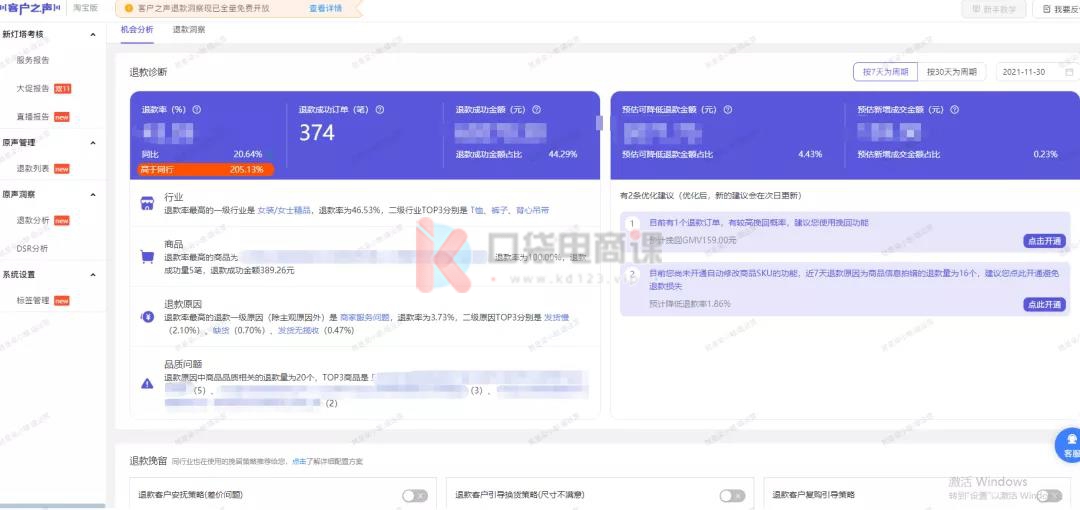Open the 女装/女士精品 industry link
1080x510 pixels.
pyautogui.click(x=284, y=210)
